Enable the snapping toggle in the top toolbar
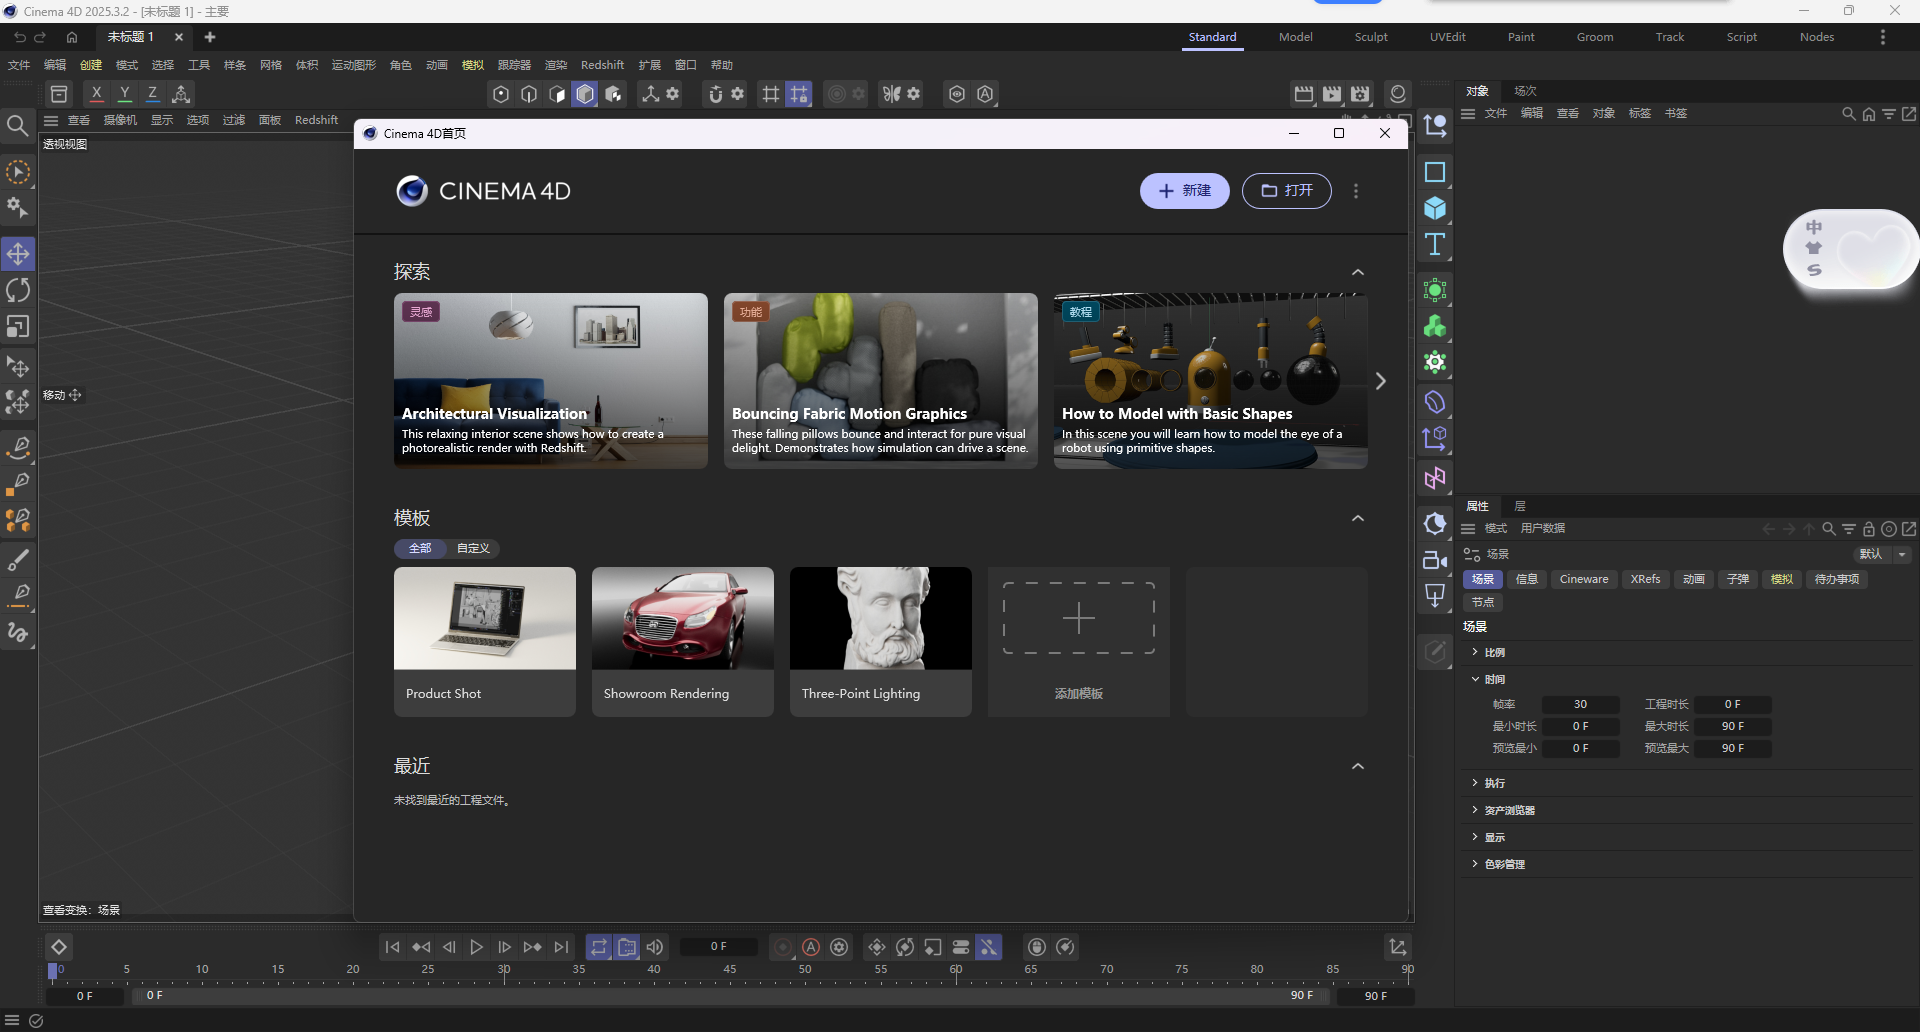Image resolution: width=1920 pixels, height=1032 pixels. coord(716,94)
